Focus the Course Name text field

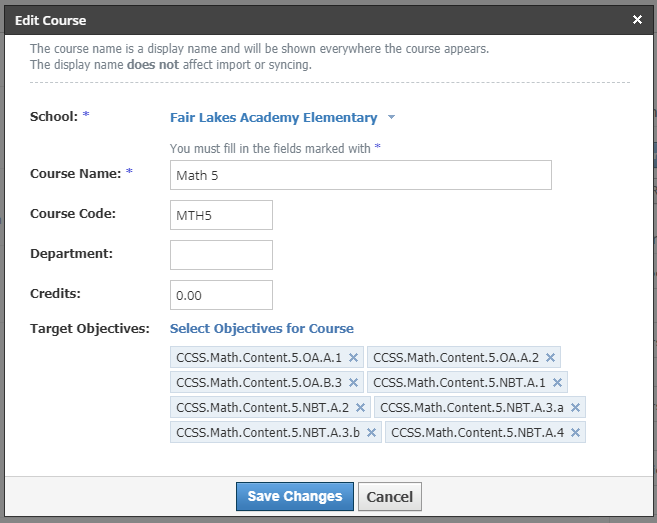(360, 175)
